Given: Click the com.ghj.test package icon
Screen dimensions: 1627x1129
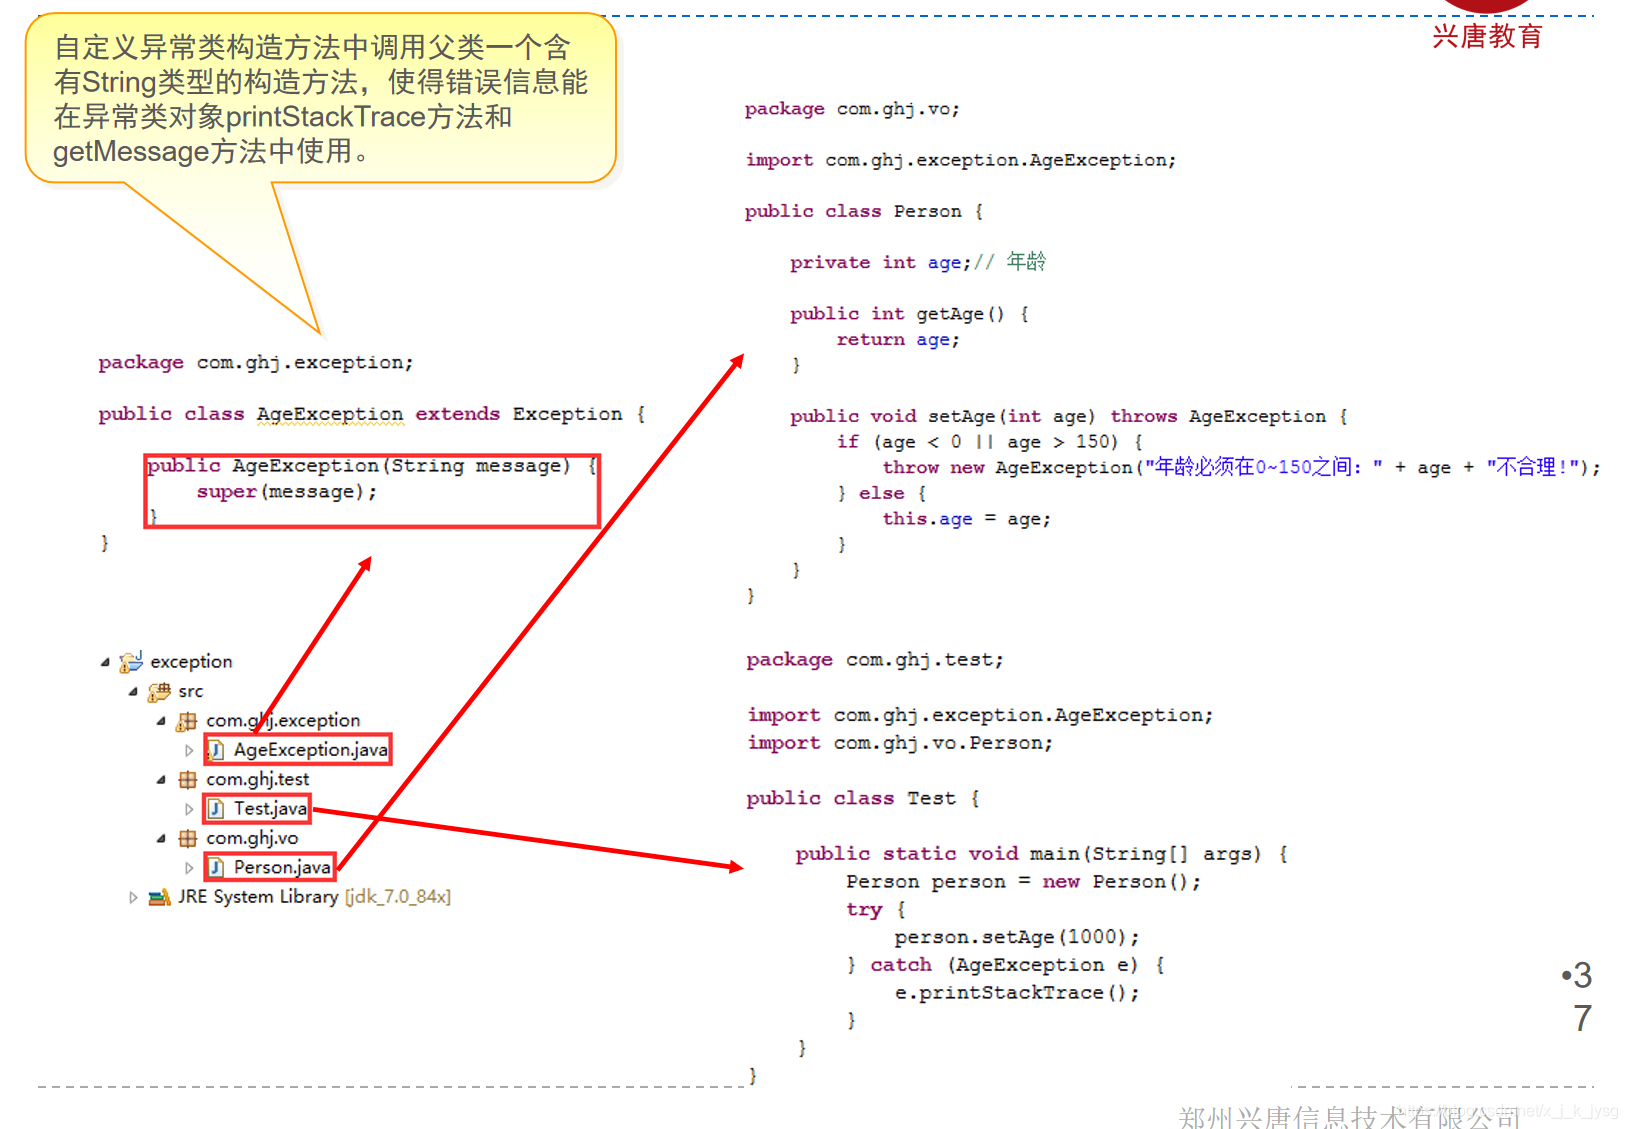Looking at the screenshot, I should click(187, 780).
